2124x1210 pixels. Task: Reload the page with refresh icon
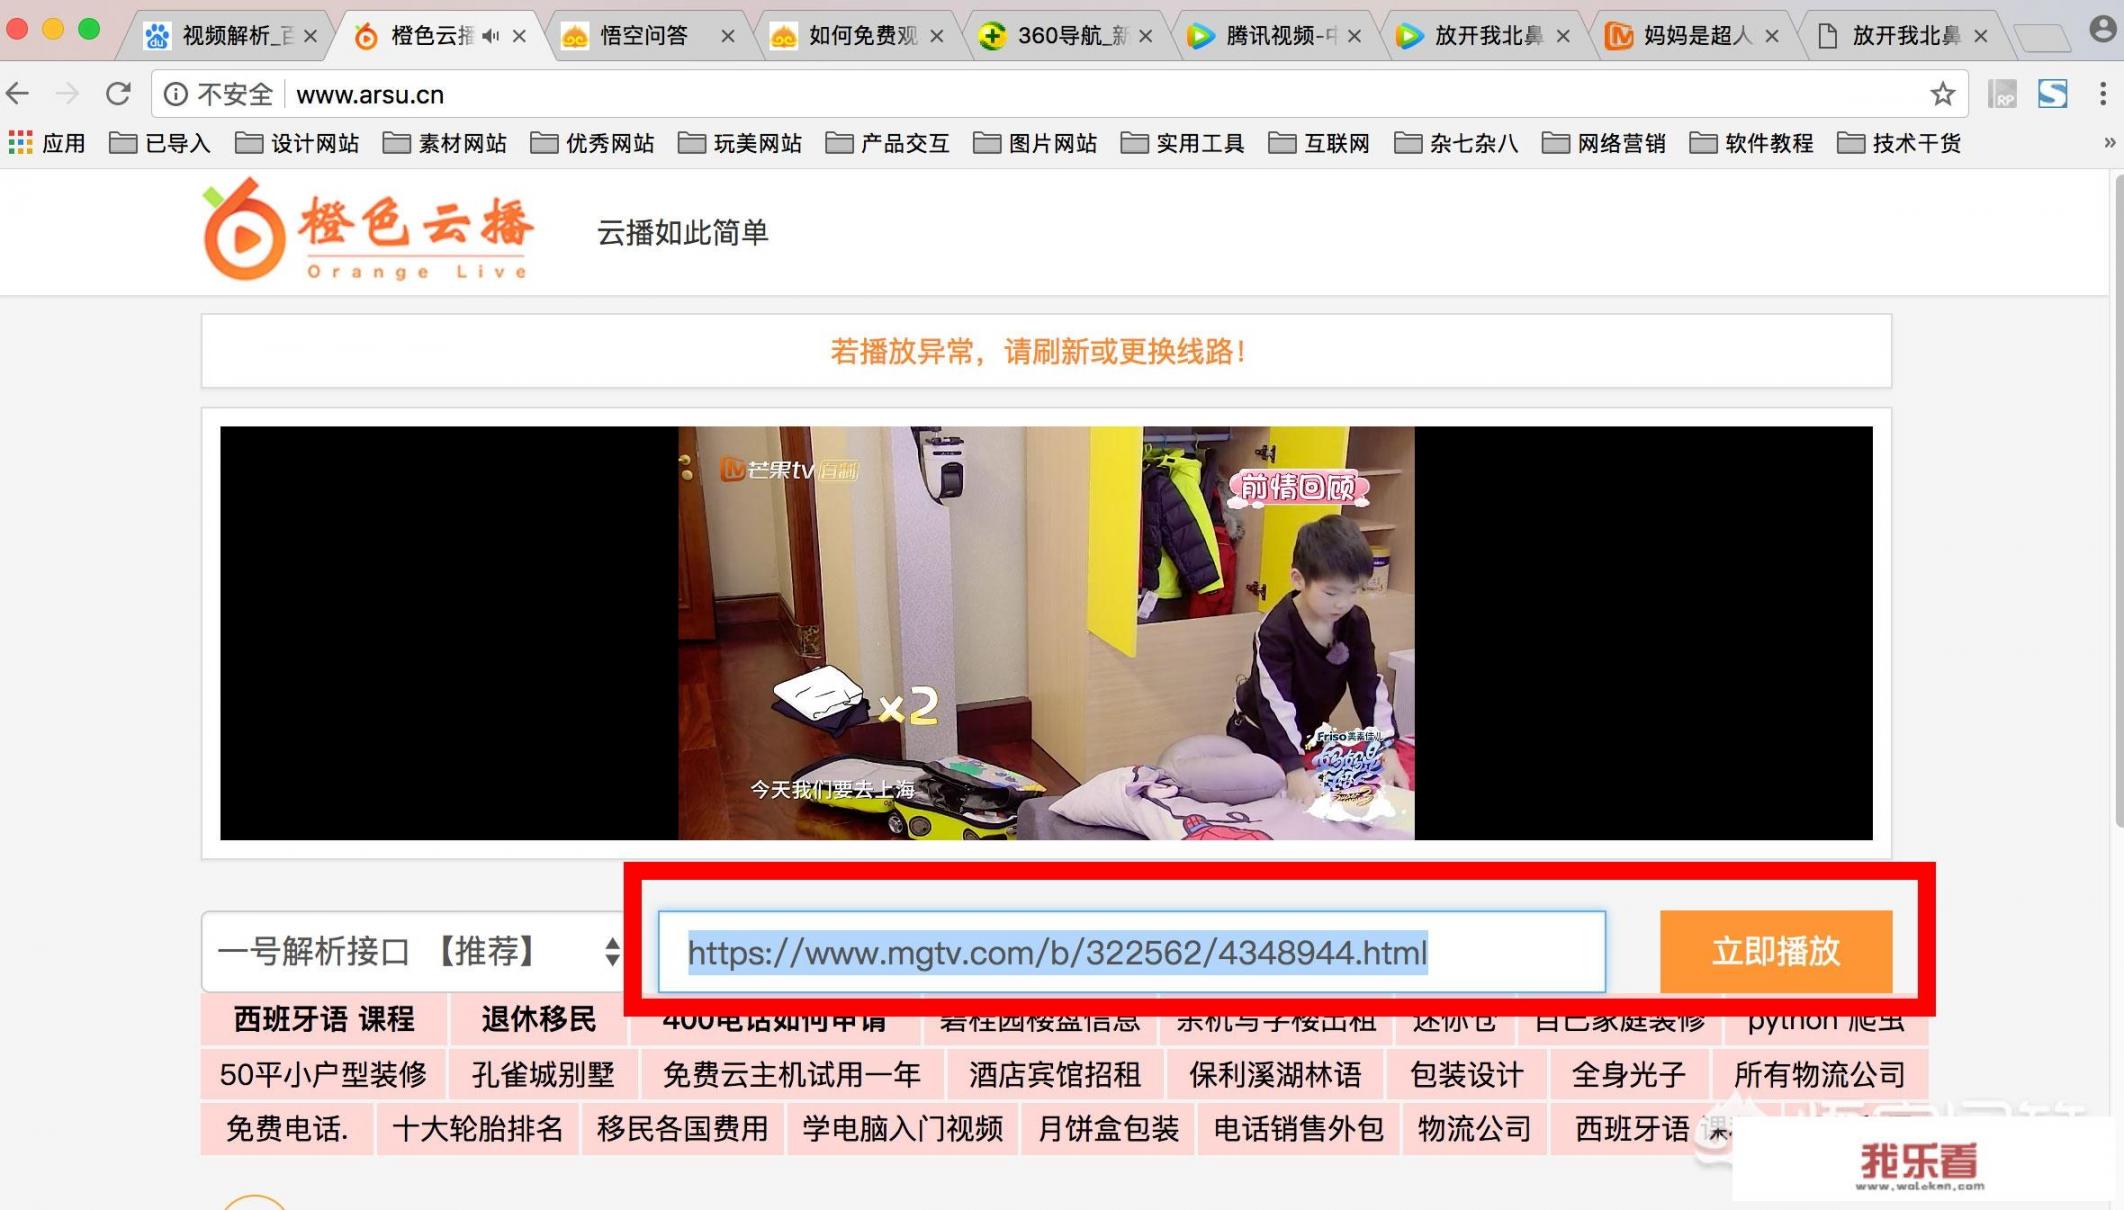pos(118,94)
